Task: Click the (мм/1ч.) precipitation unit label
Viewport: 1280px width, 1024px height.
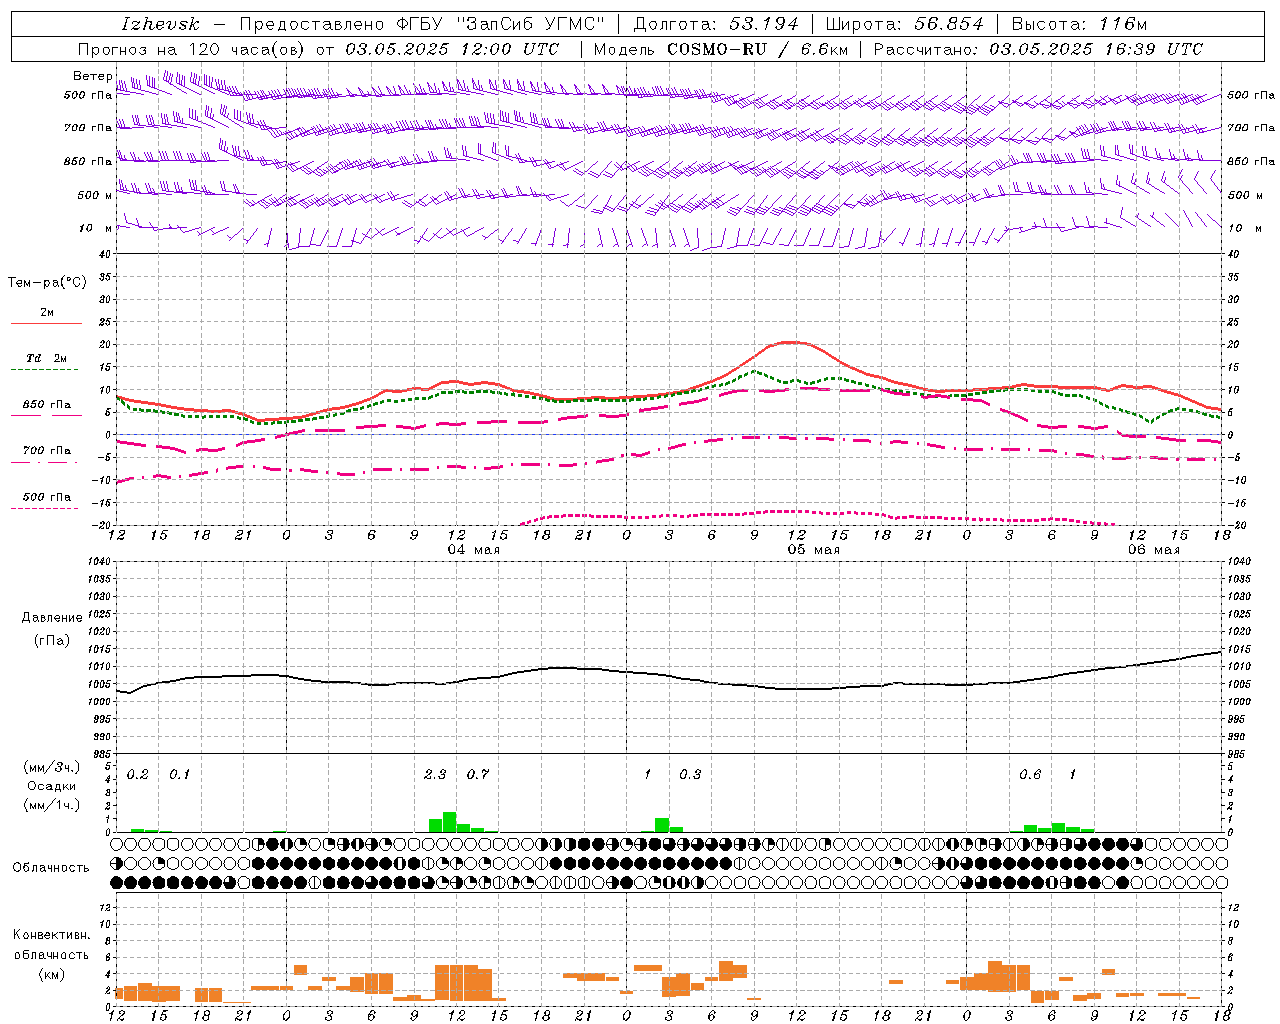Action: (52, 804)
